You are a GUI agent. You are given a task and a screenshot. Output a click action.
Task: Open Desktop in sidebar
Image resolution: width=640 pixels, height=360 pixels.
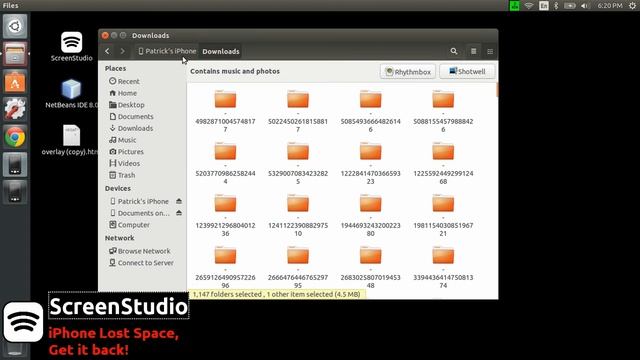click(127, 104)
